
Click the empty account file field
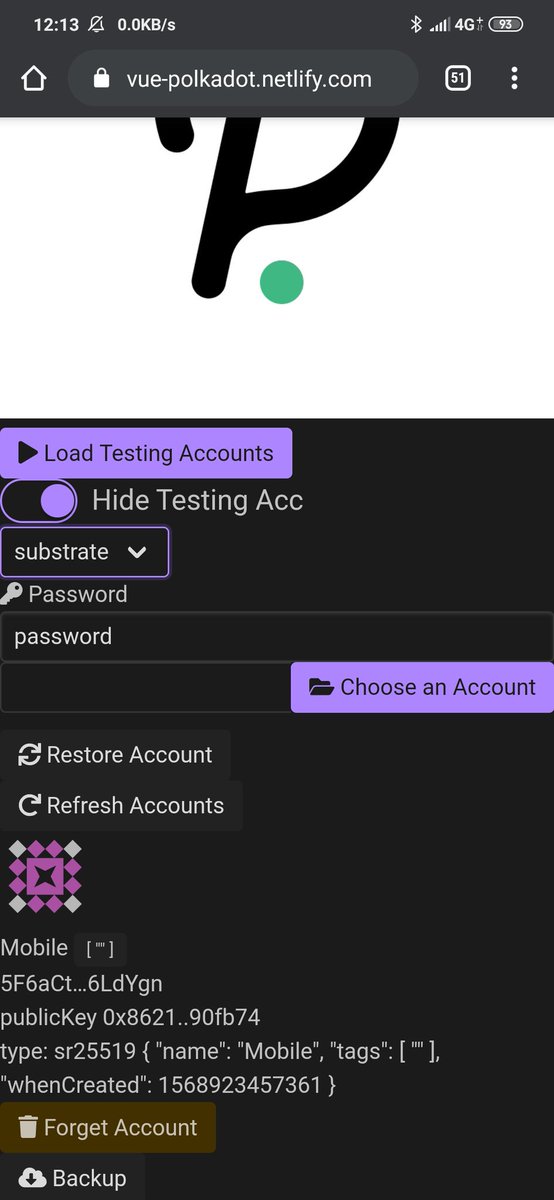[146, 687]
